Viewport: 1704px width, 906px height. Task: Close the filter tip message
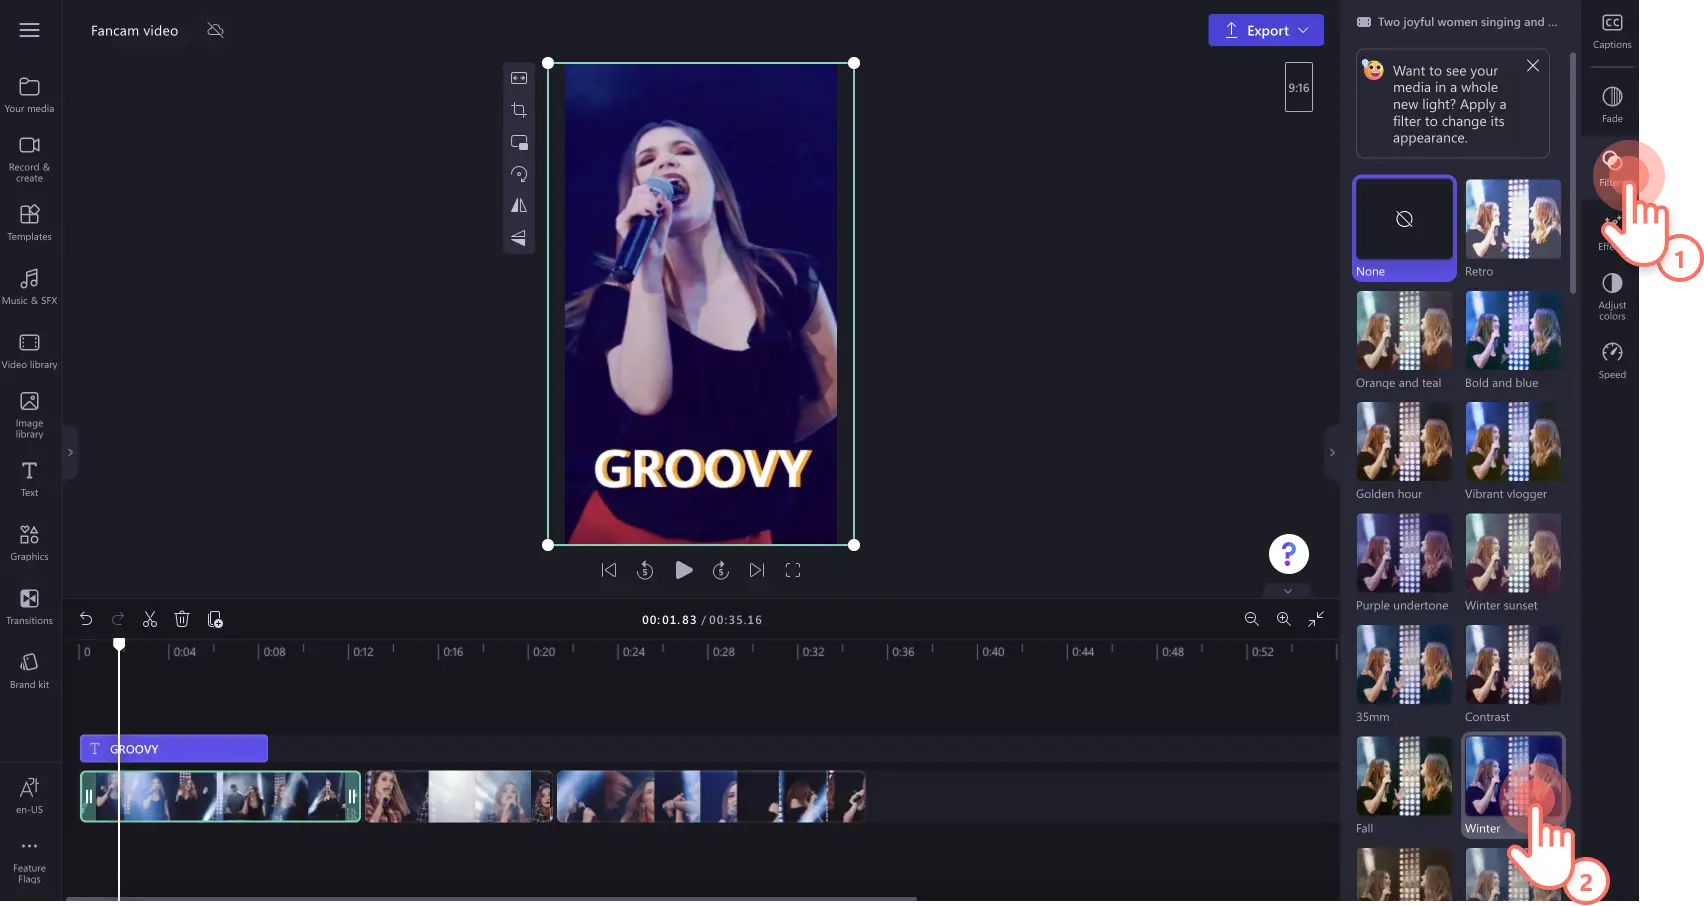(x=1533, y=66)
